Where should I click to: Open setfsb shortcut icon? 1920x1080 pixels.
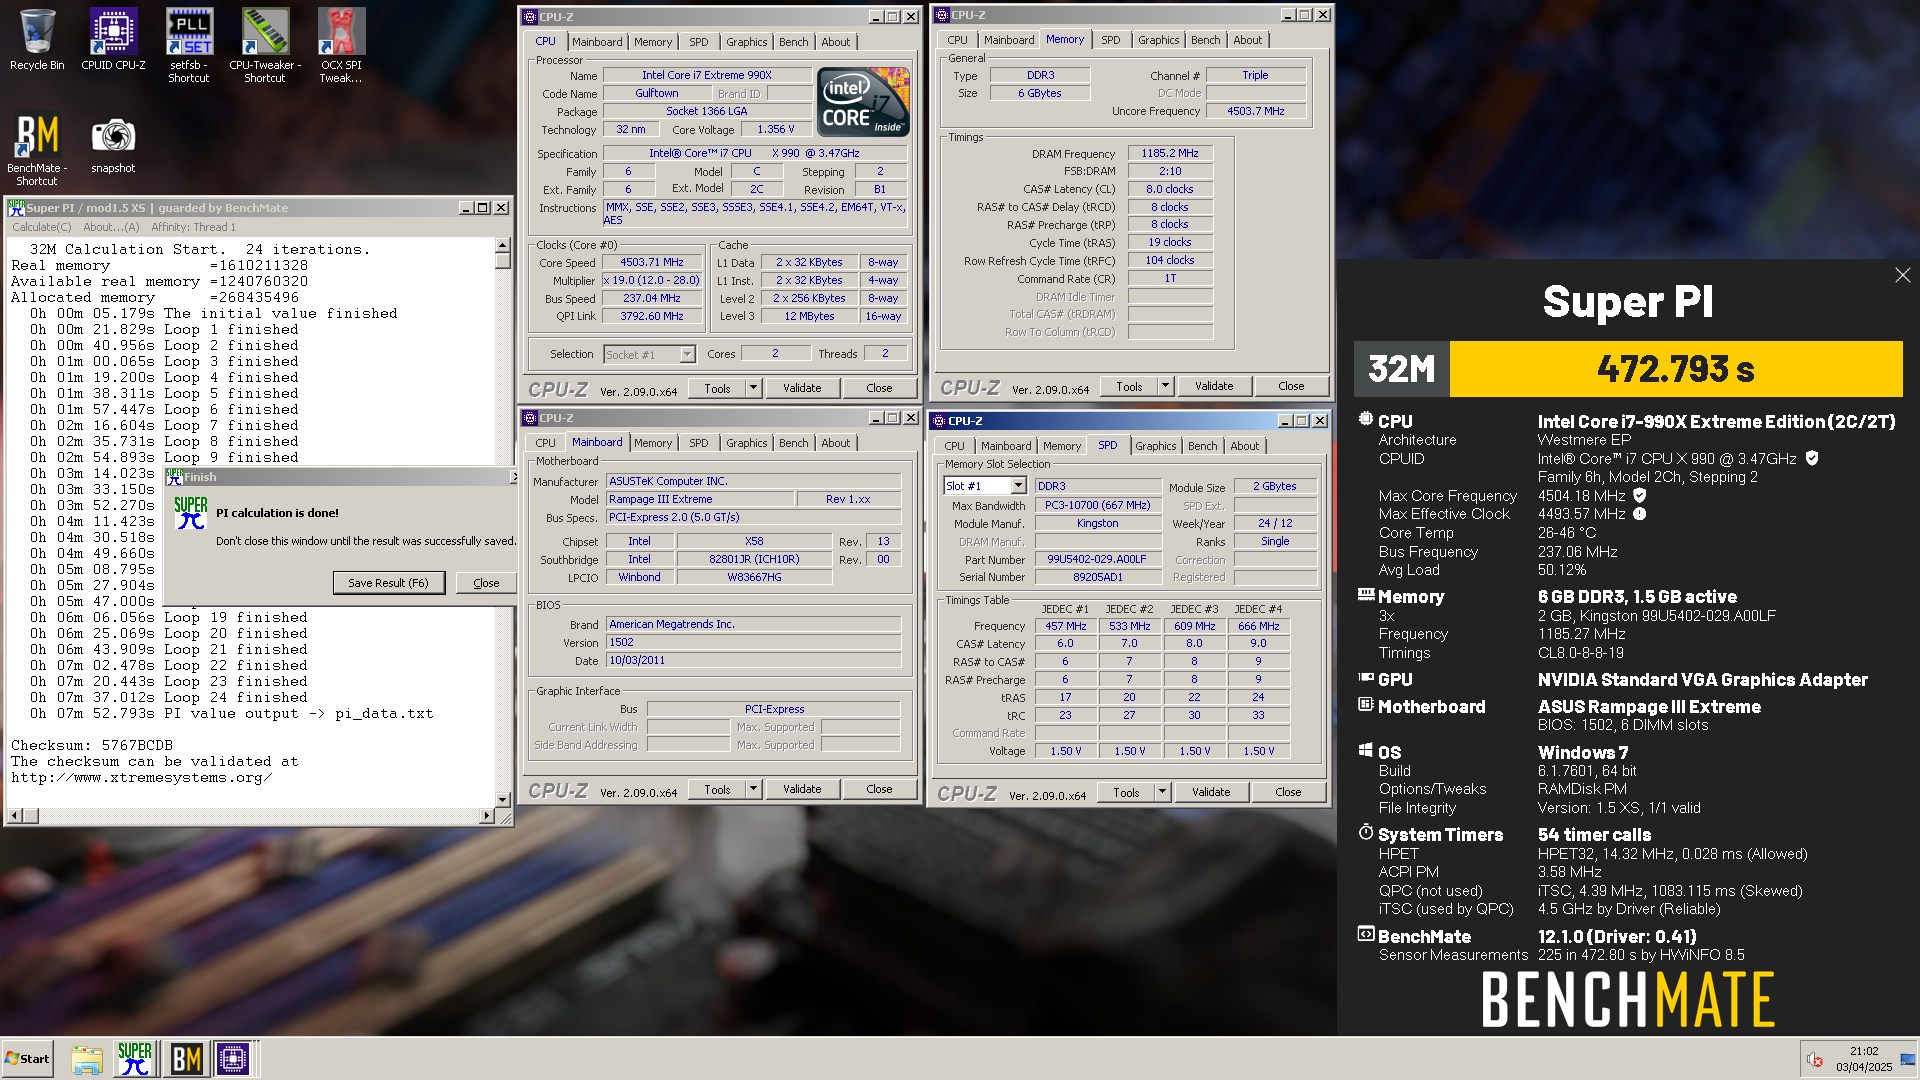189,45
